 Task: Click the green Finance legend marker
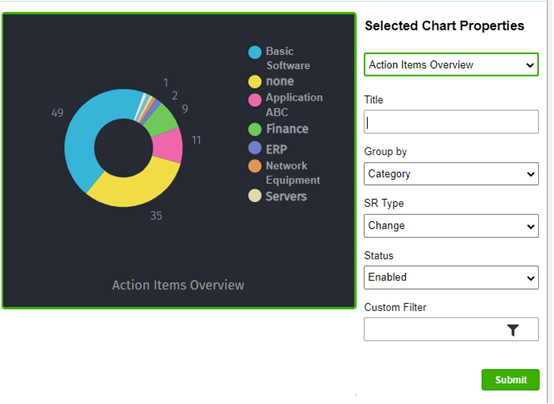(x=255, y=129)
